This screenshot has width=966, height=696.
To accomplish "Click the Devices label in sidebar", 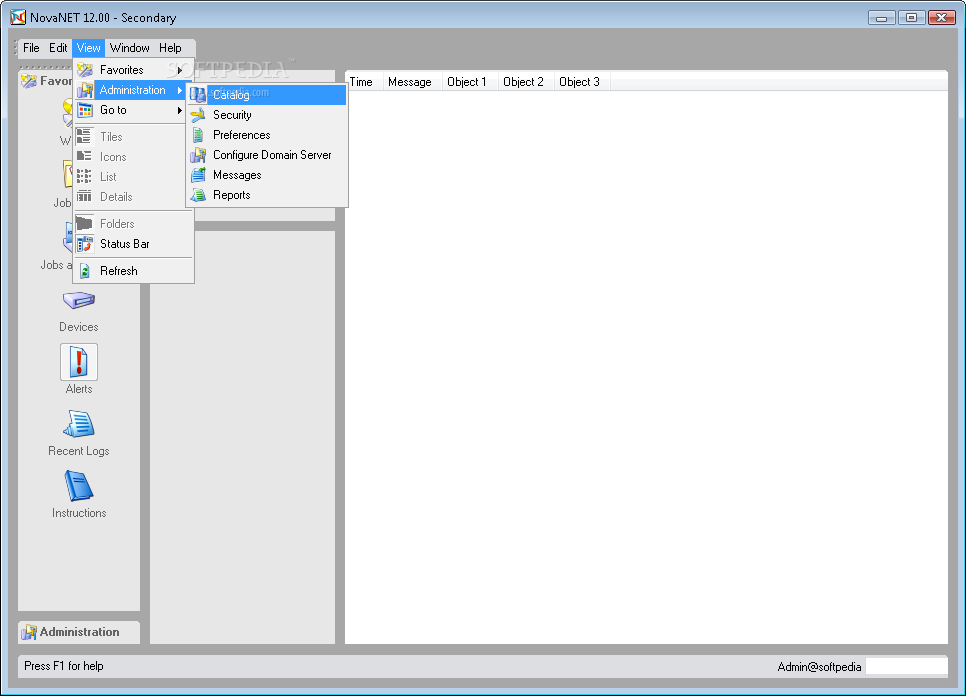I will [x=79, y=327].
